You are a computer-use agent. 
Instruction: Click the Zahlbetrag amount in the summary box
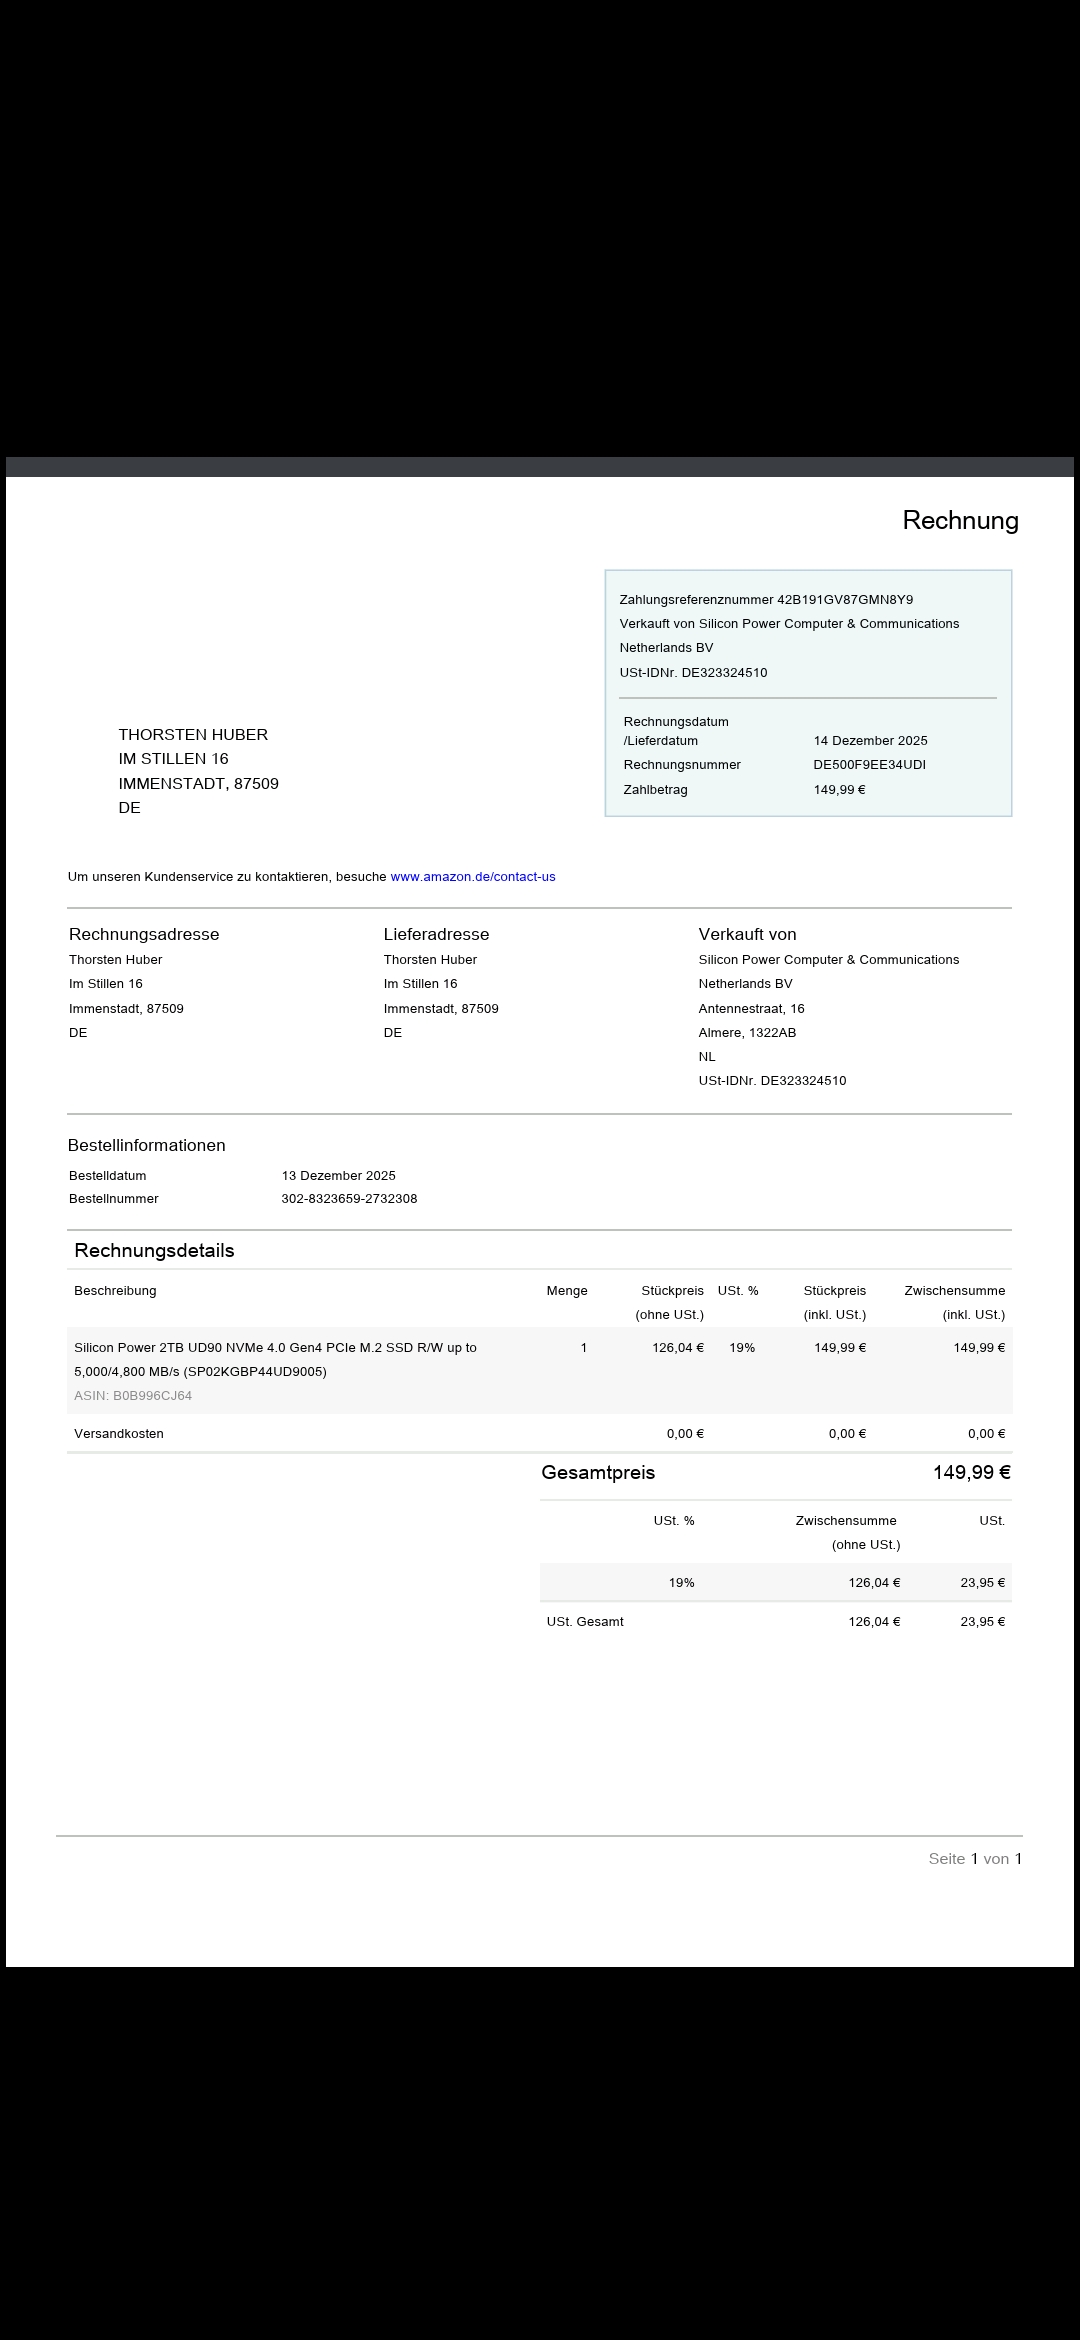click(x=839, y=790)
